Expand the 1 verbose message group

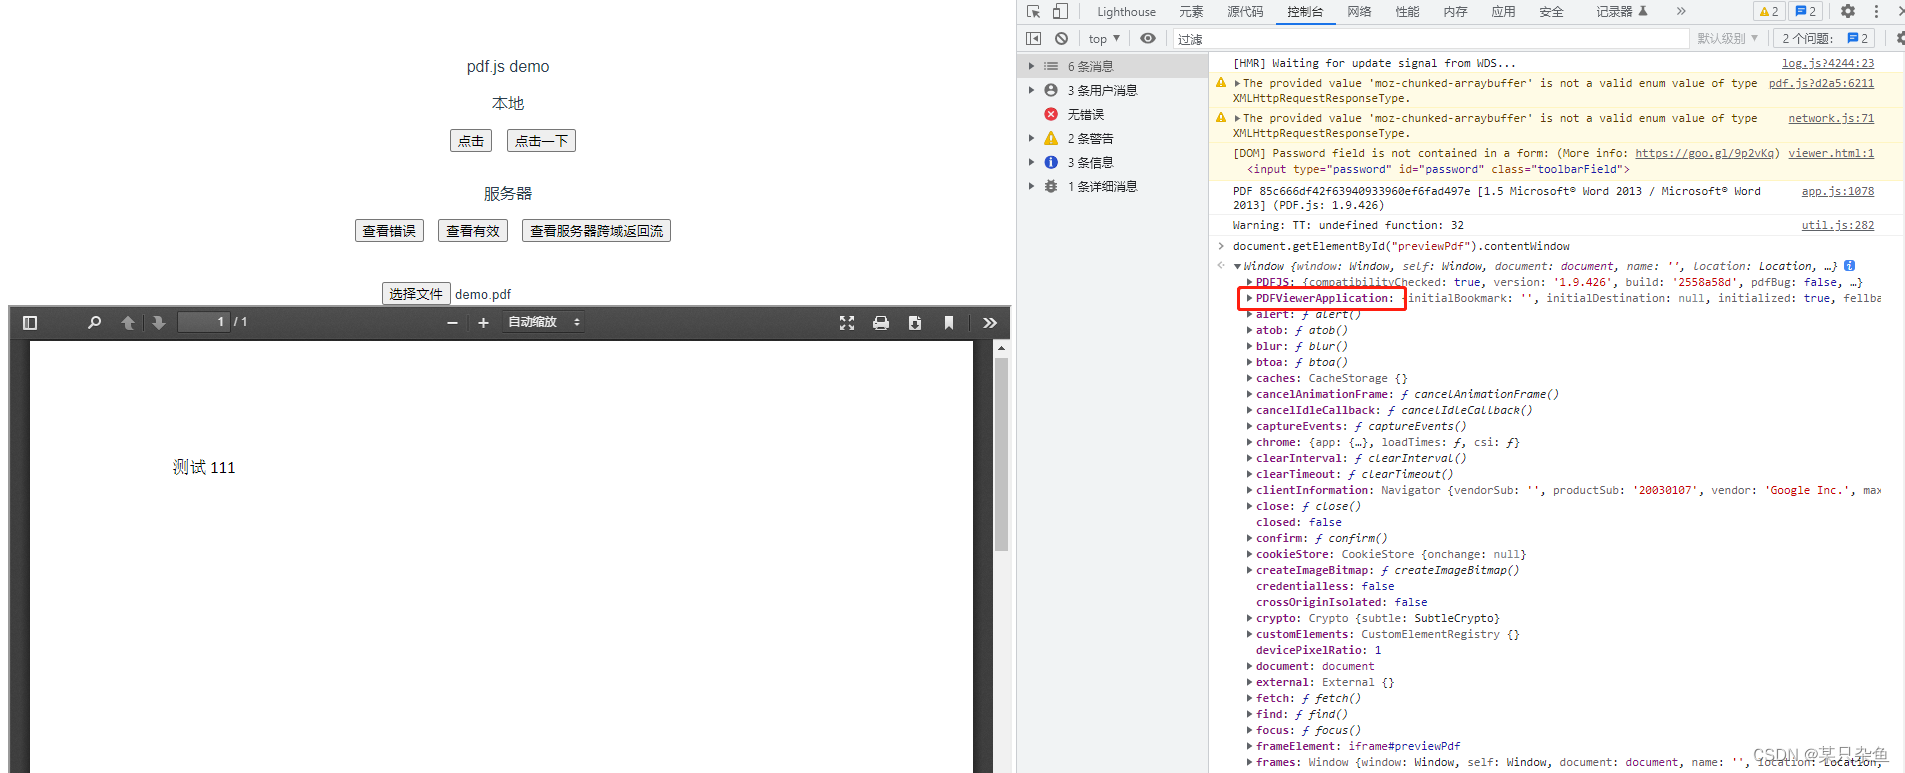click(1032, 186)
